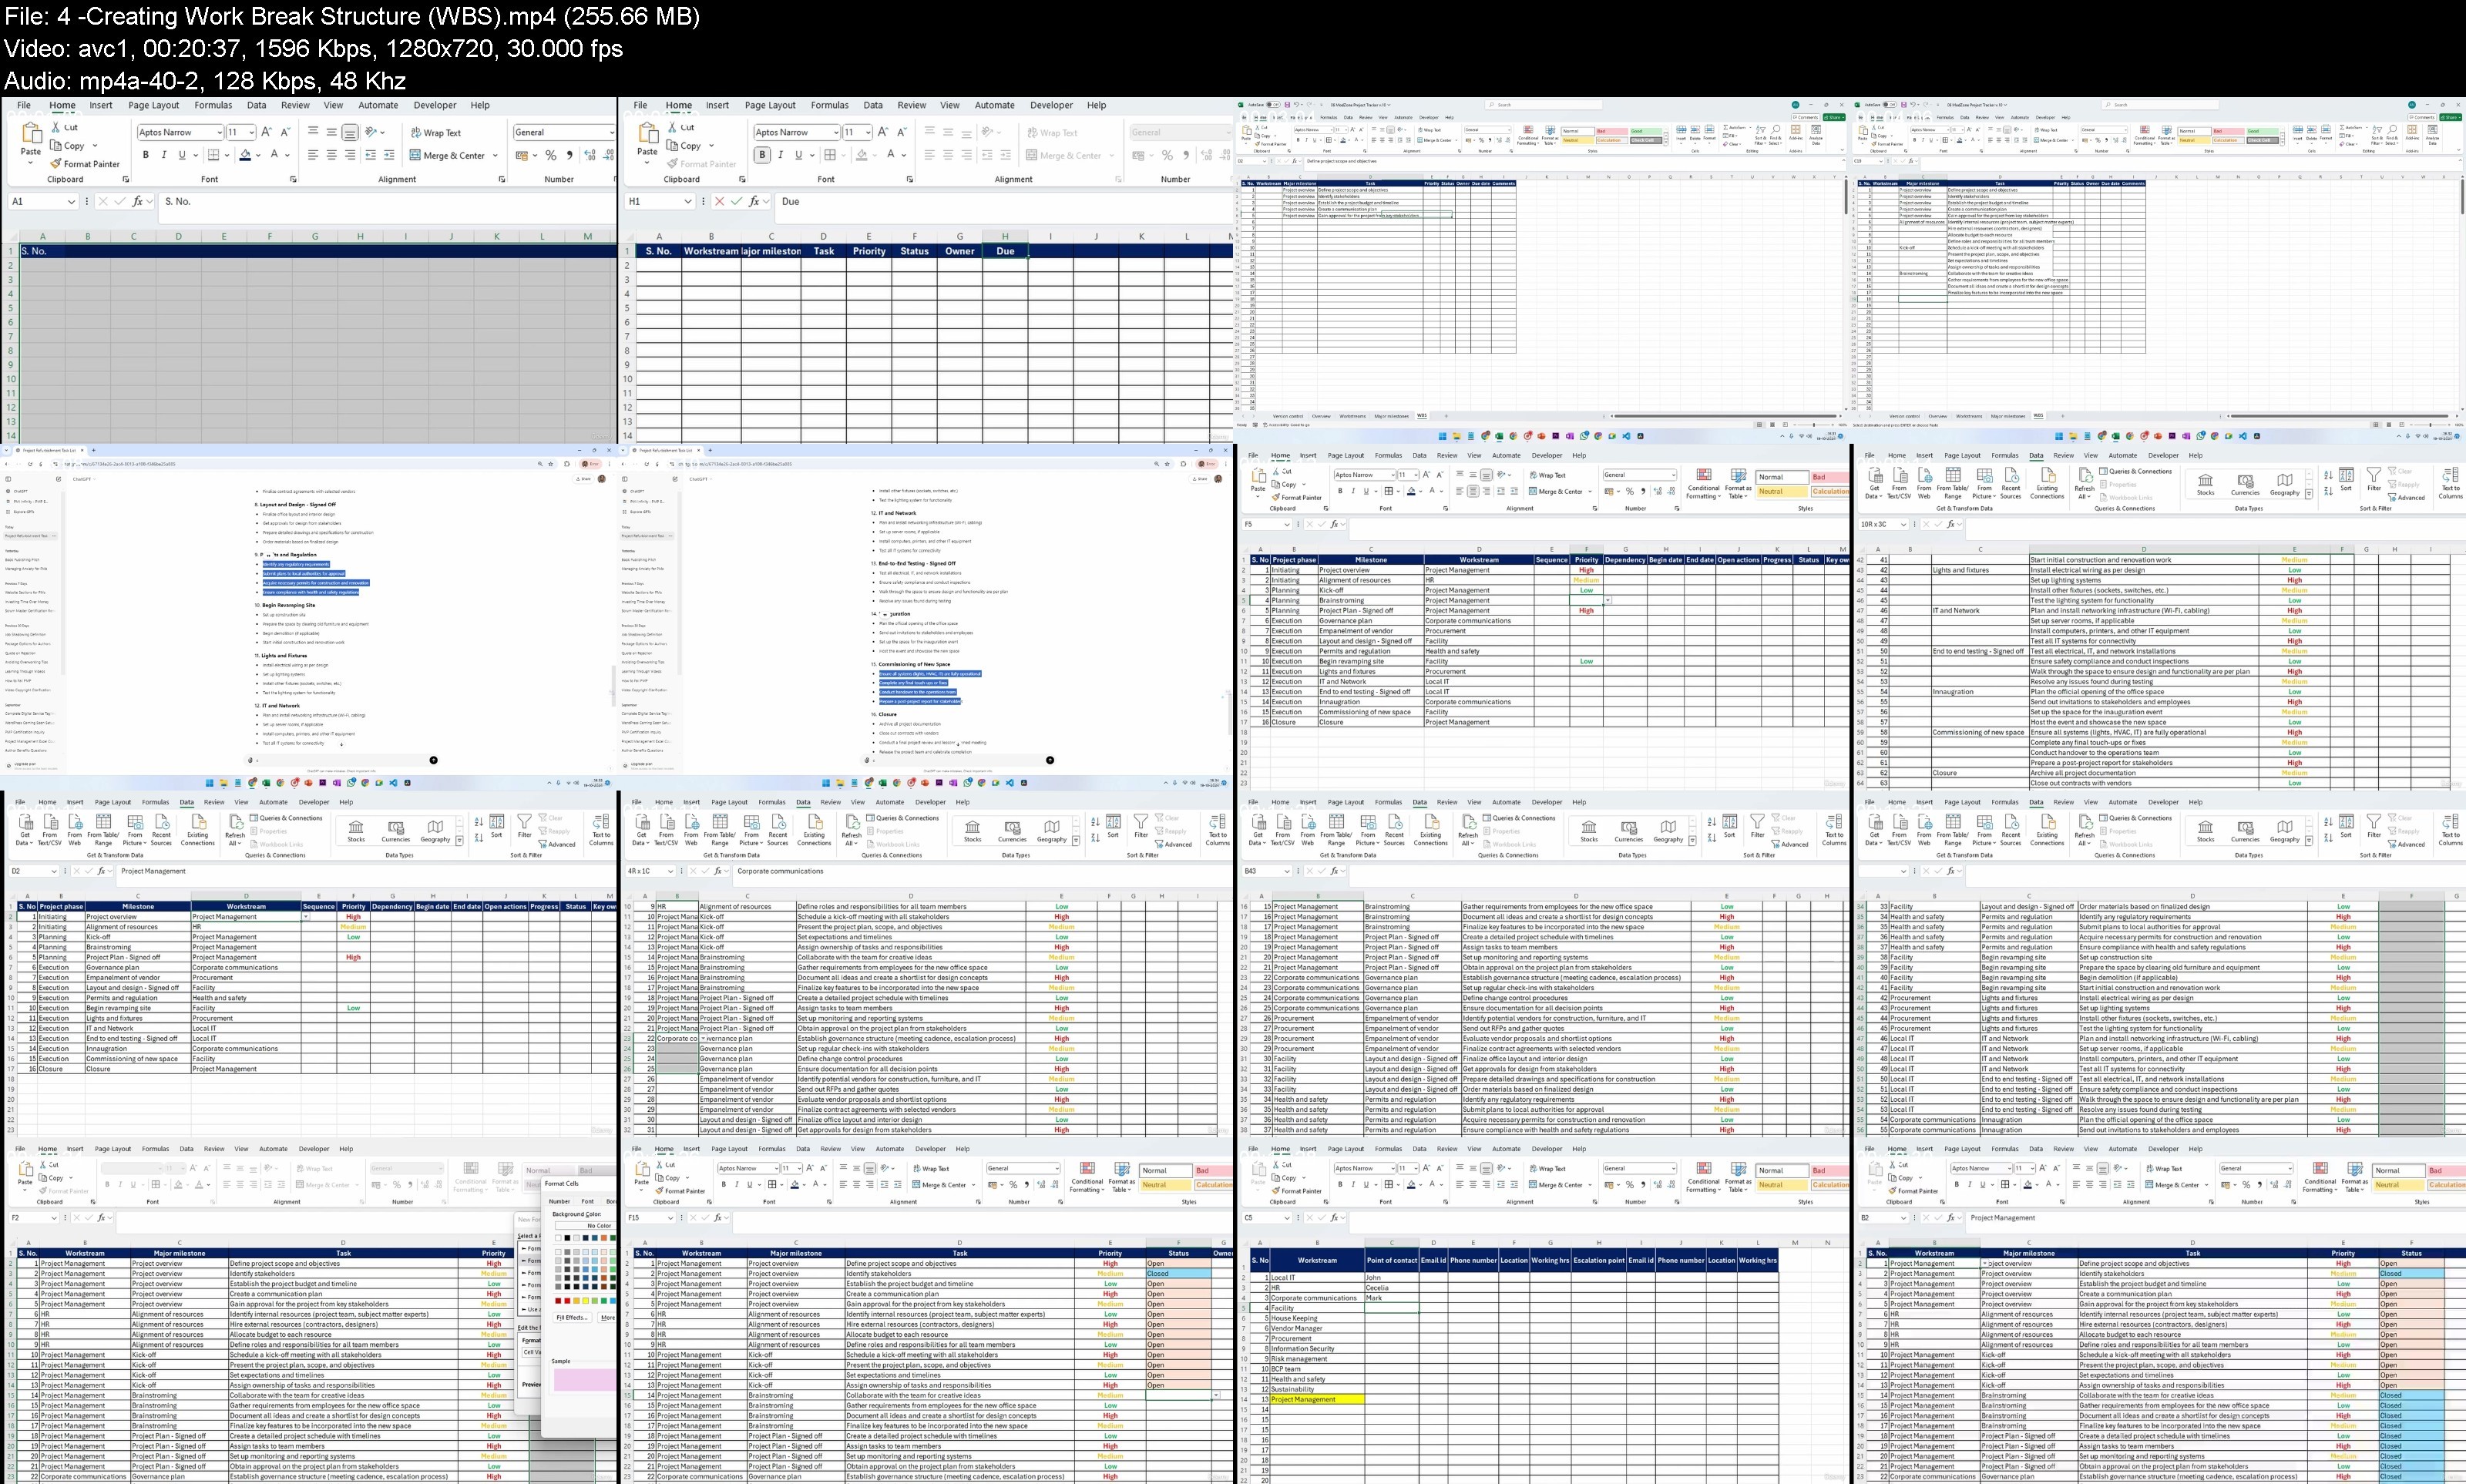Click green Enter checkmark in the H1 thumbnail
Image resolution: width=2466 pixels, height=1484 pixels.
(736, 201)
